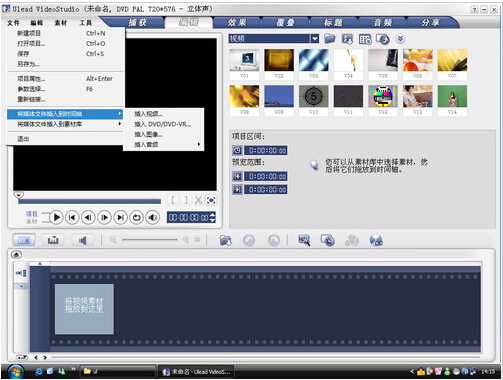Screen dimensions: 503x380
Task: Expand the 视频 library dropdown
Action: point(315,39)
